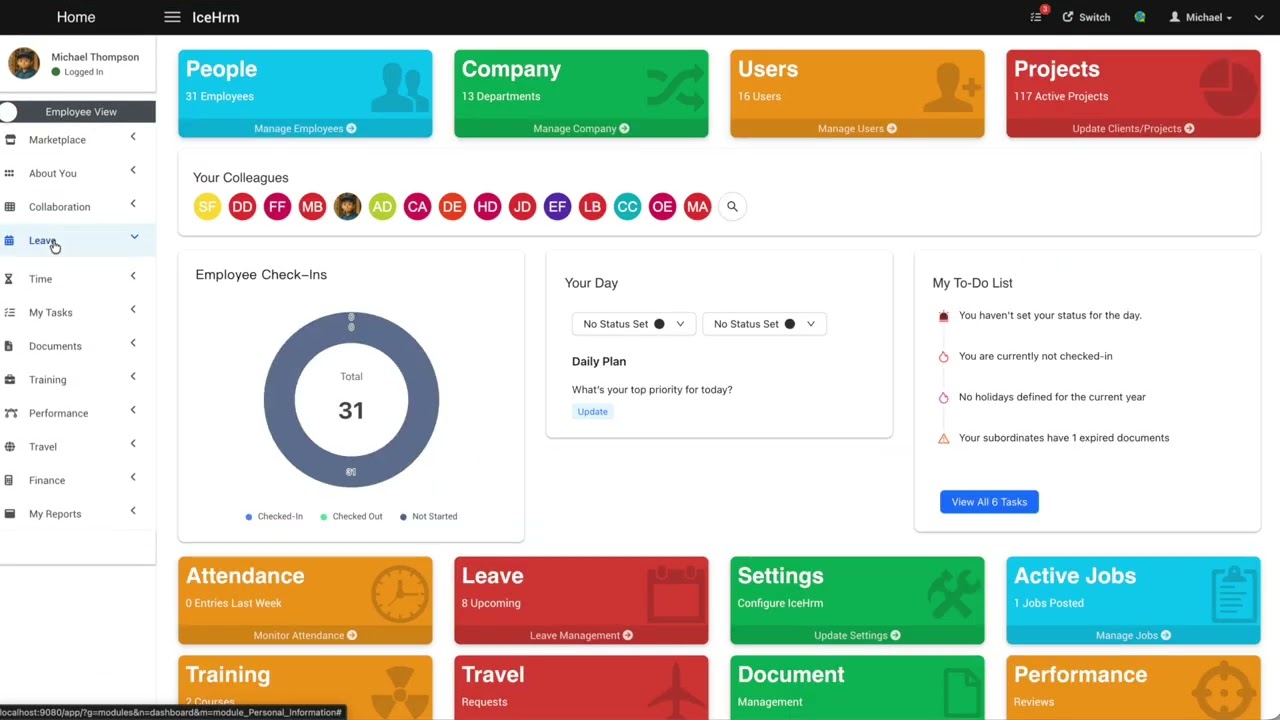Screen dimensions: 1280x720
Task: Click the Training briefcase icon in sidebar
Action: coord(9,380)
